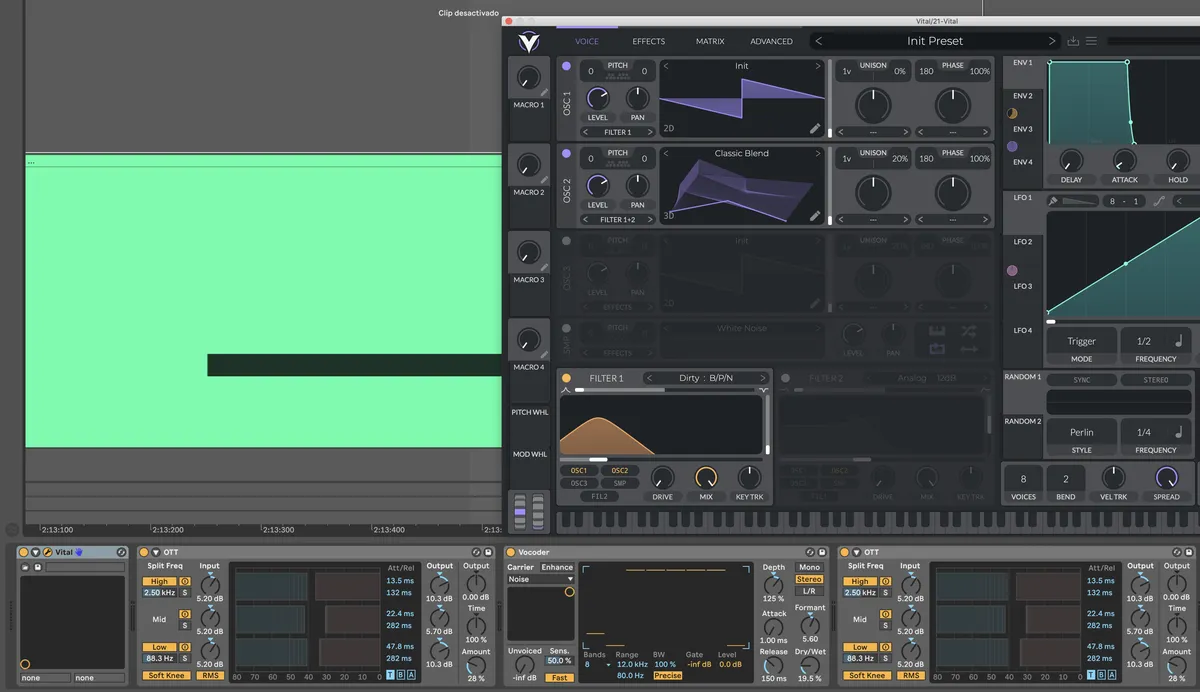Toggle OSC 1 power button off
Screen dimensions: 1200x692
click(x=567, y=66)
